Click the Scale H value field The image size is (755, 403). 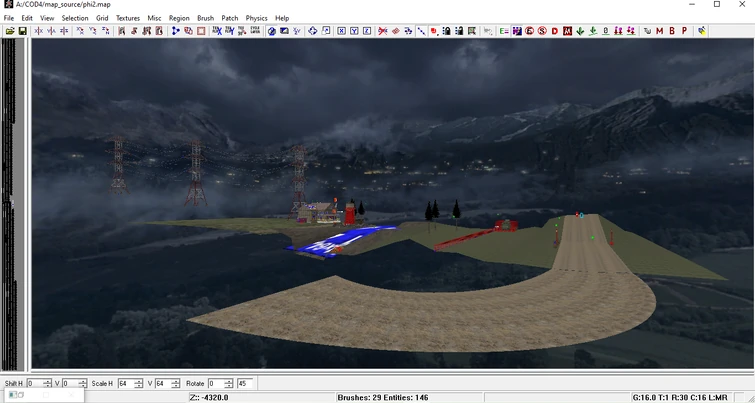pos(125,383)
